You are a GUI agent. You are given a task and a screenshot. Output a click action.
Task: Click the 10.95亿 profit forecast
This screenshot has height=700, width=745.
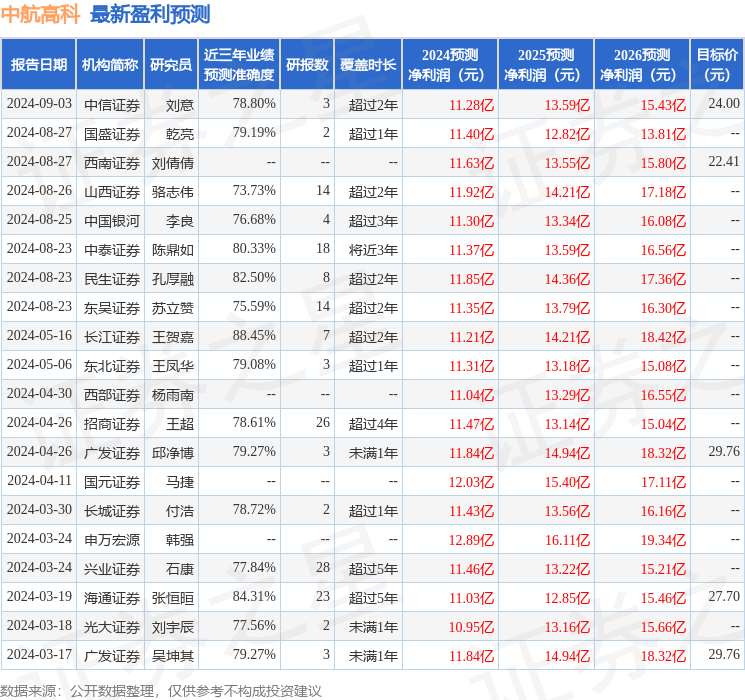471,627
